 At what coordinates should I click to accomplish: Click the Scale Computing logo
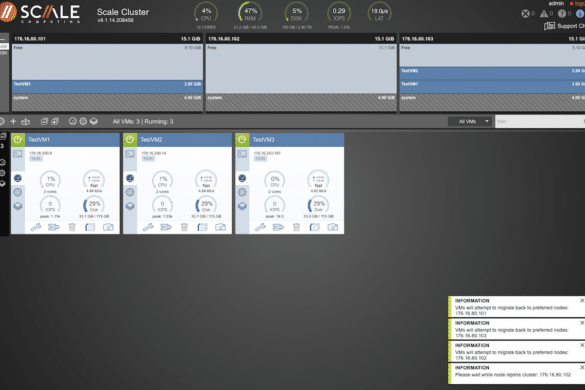(x=40, y=13)
